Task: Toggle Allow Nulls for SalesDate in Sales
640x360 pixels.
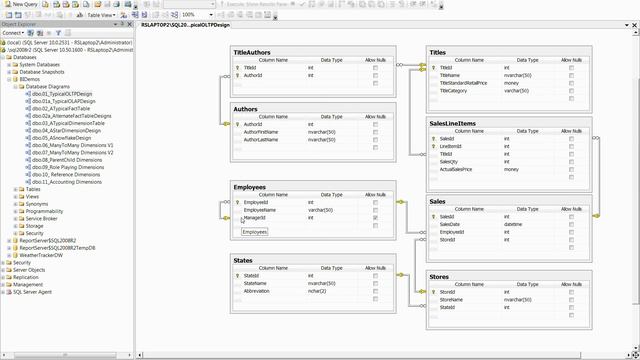Action: click(571, 224)
